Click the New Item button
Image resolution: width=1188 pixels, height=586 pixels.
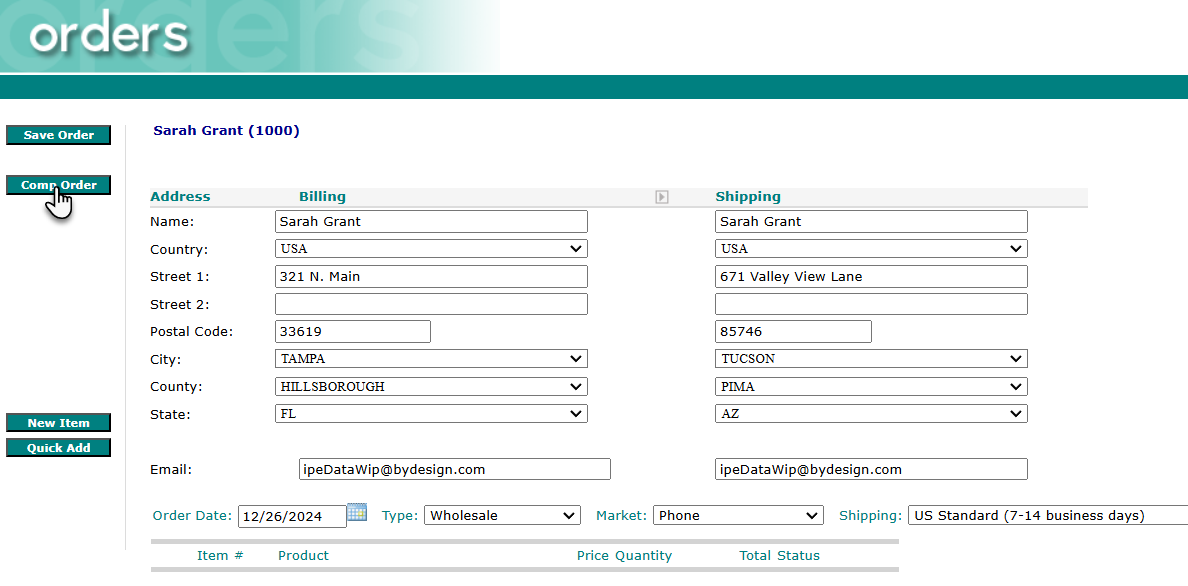[58, 423]
